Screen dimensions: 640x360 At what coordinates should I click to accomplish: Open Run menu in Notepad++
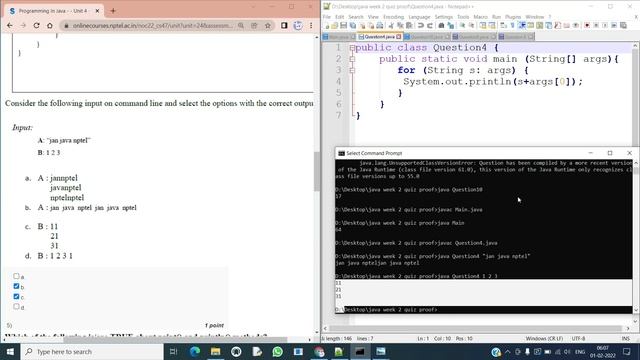496,17
